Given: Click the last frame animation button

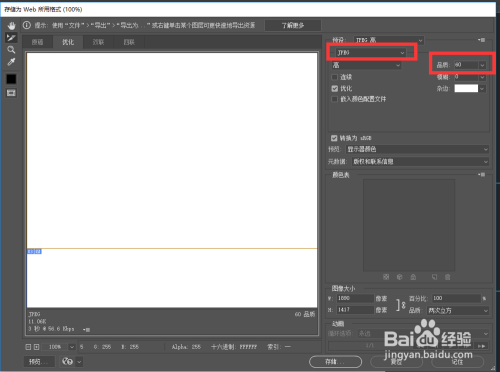Looking at the screenshot, I should [481, 346].
